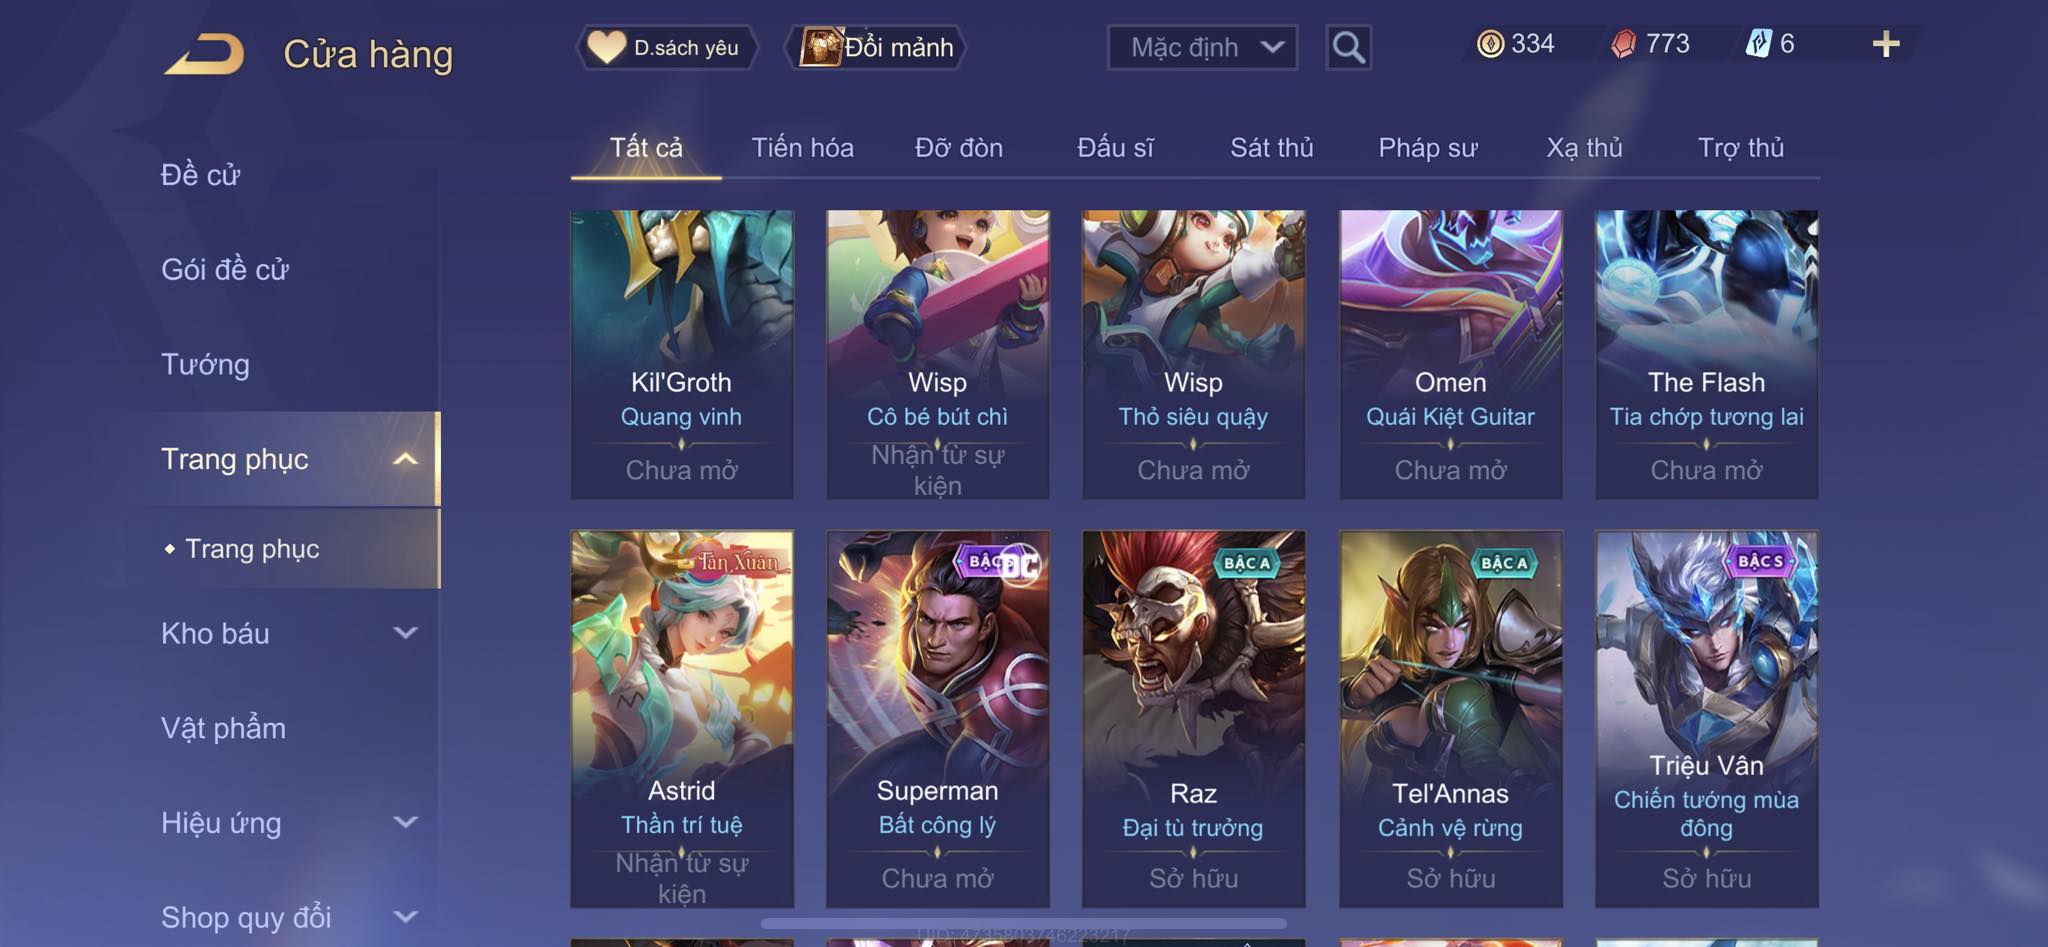Click the horizontal scrollbar below skins
2048x947 pixels.
point(1023,924)
